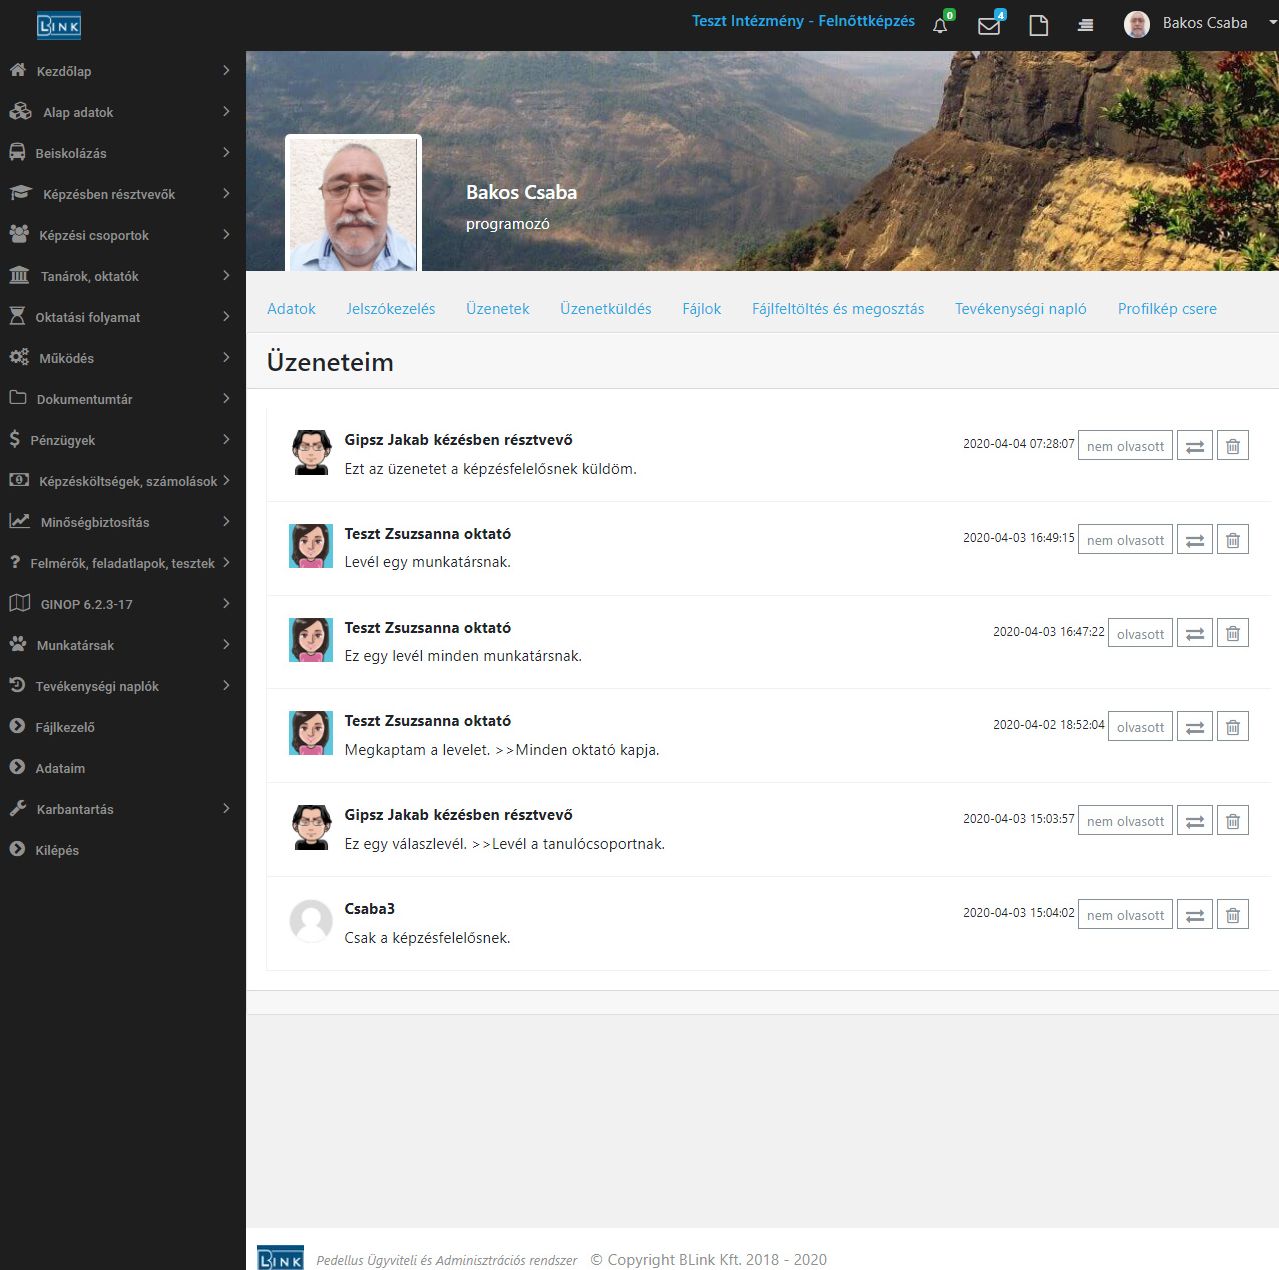Reply to Teszt Zsuzsanna's 16:49:15 message
Viewport: 1279px width, 1270px height.
click(x=1195, y=540)
